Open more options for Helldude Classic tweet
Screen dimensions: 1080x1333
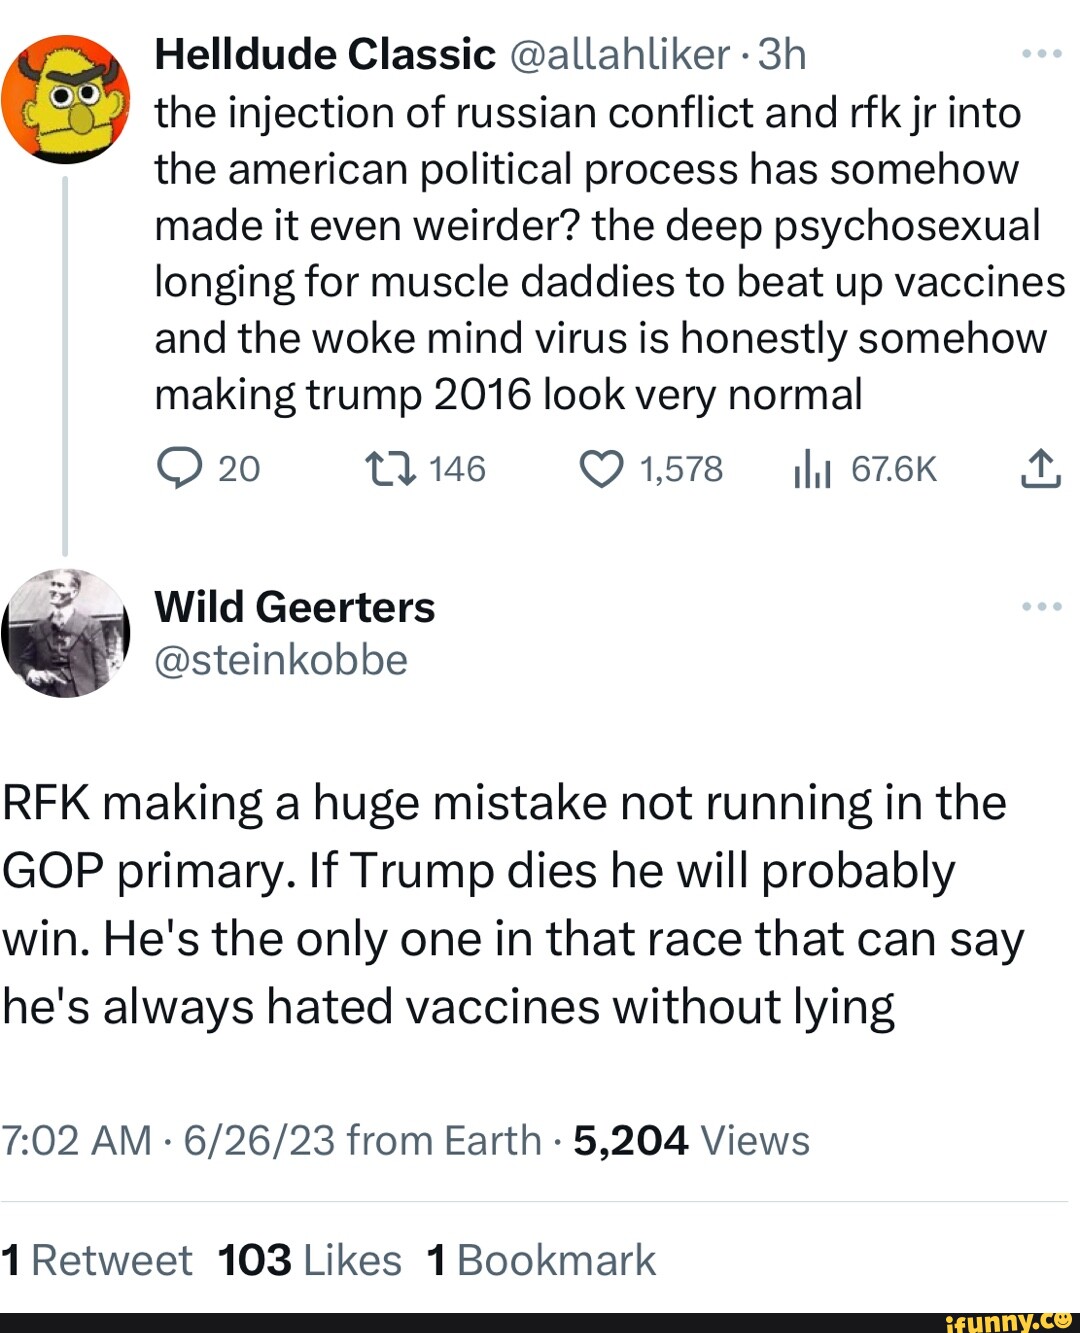click(x=1041, y=54)
